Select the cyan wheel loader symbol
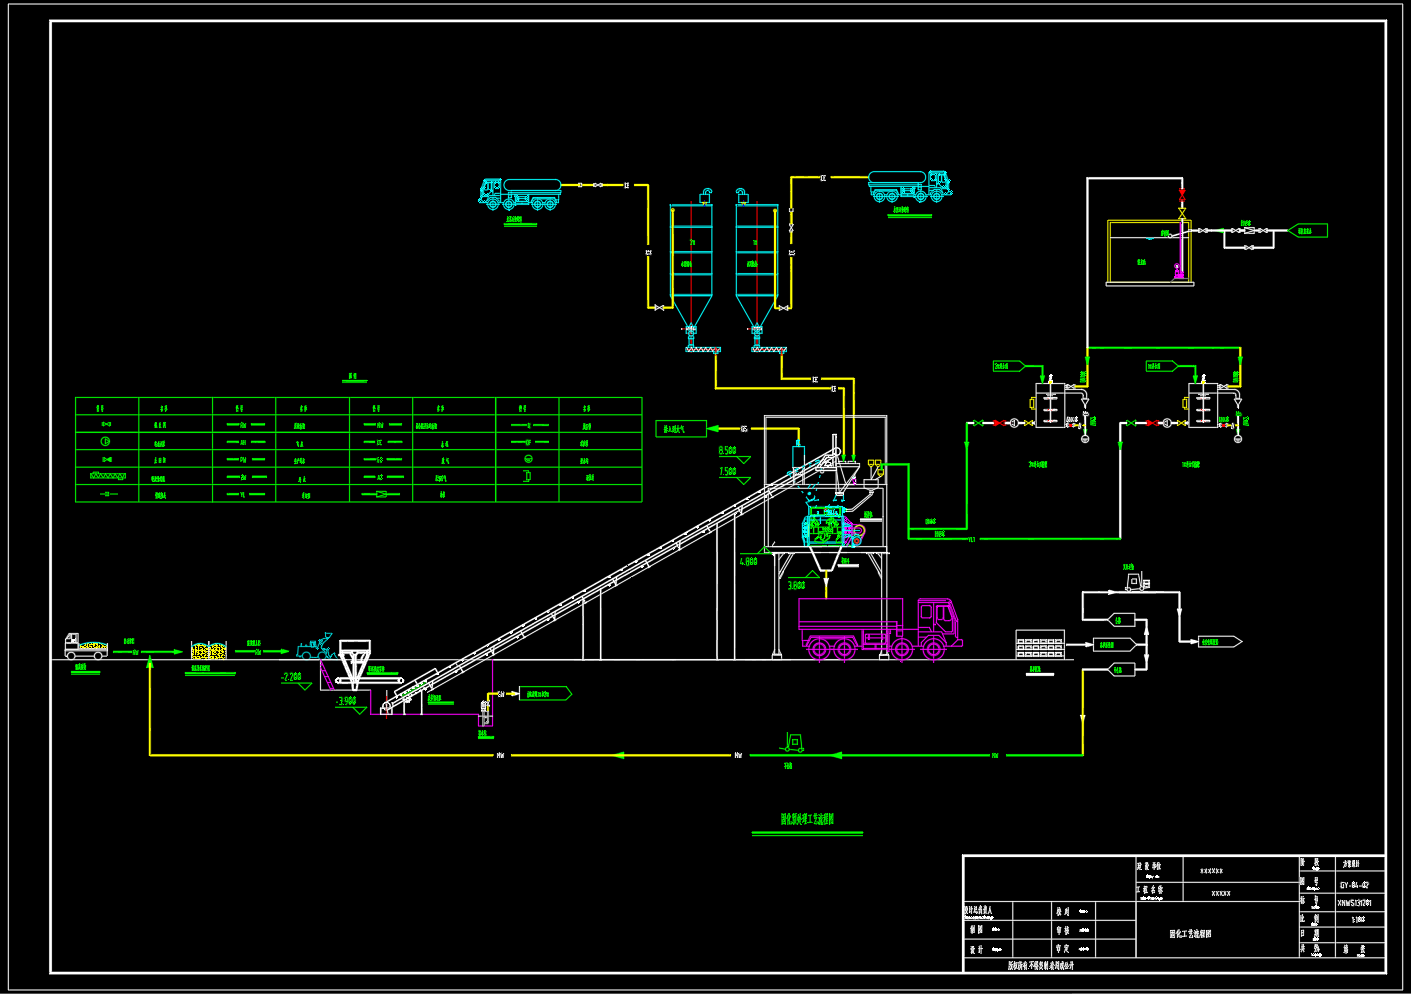This screenshot has height=994, width=1411. [314, 647]
